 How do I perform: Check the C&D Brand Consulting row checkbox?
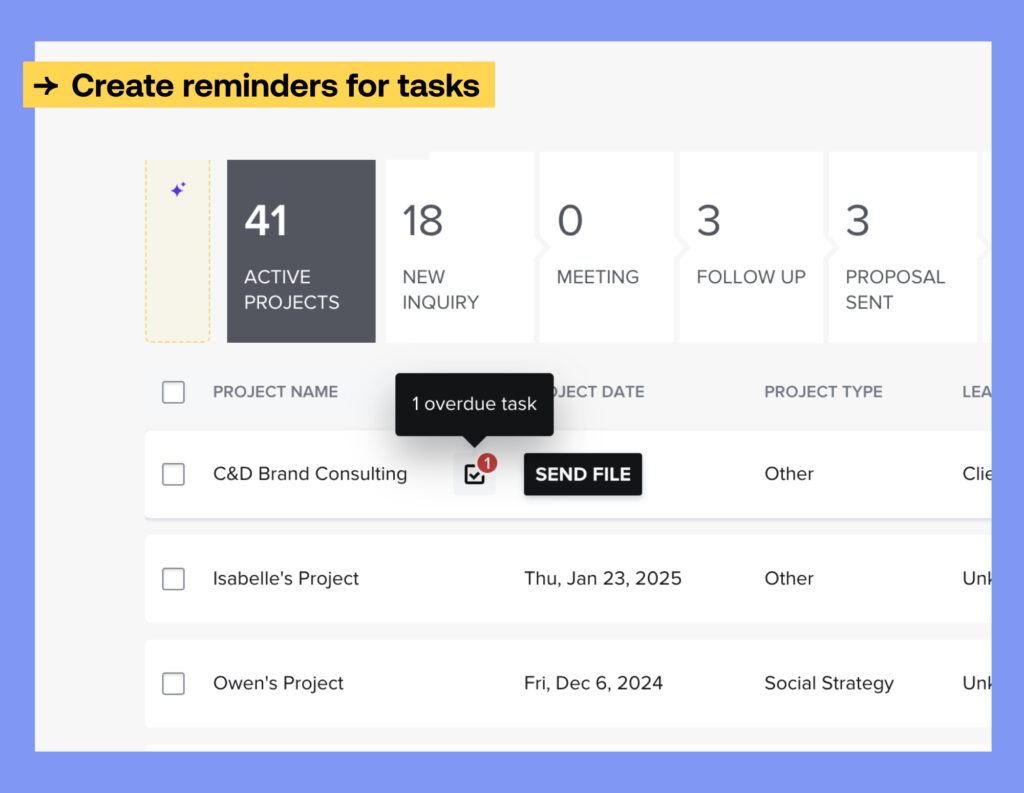coord(173,474)
